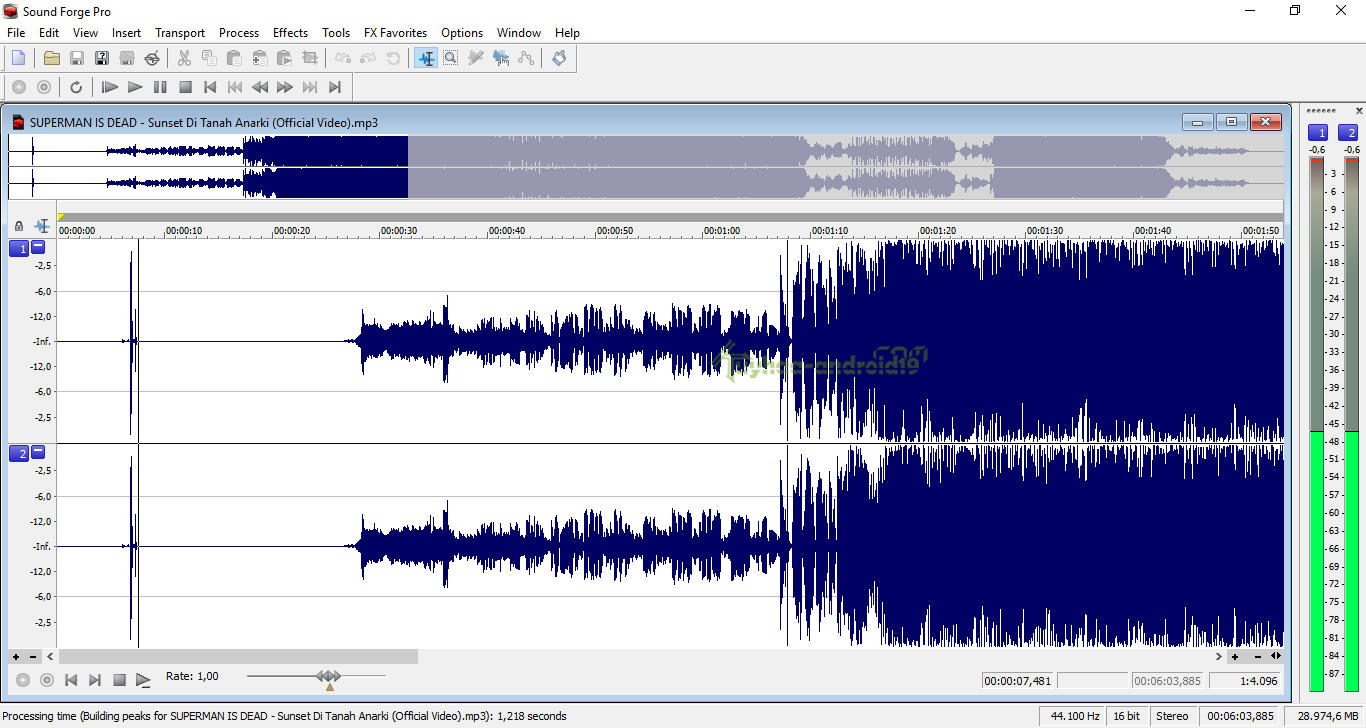Click the horizontal scrollbar thumb

click(x=238, y=657)
